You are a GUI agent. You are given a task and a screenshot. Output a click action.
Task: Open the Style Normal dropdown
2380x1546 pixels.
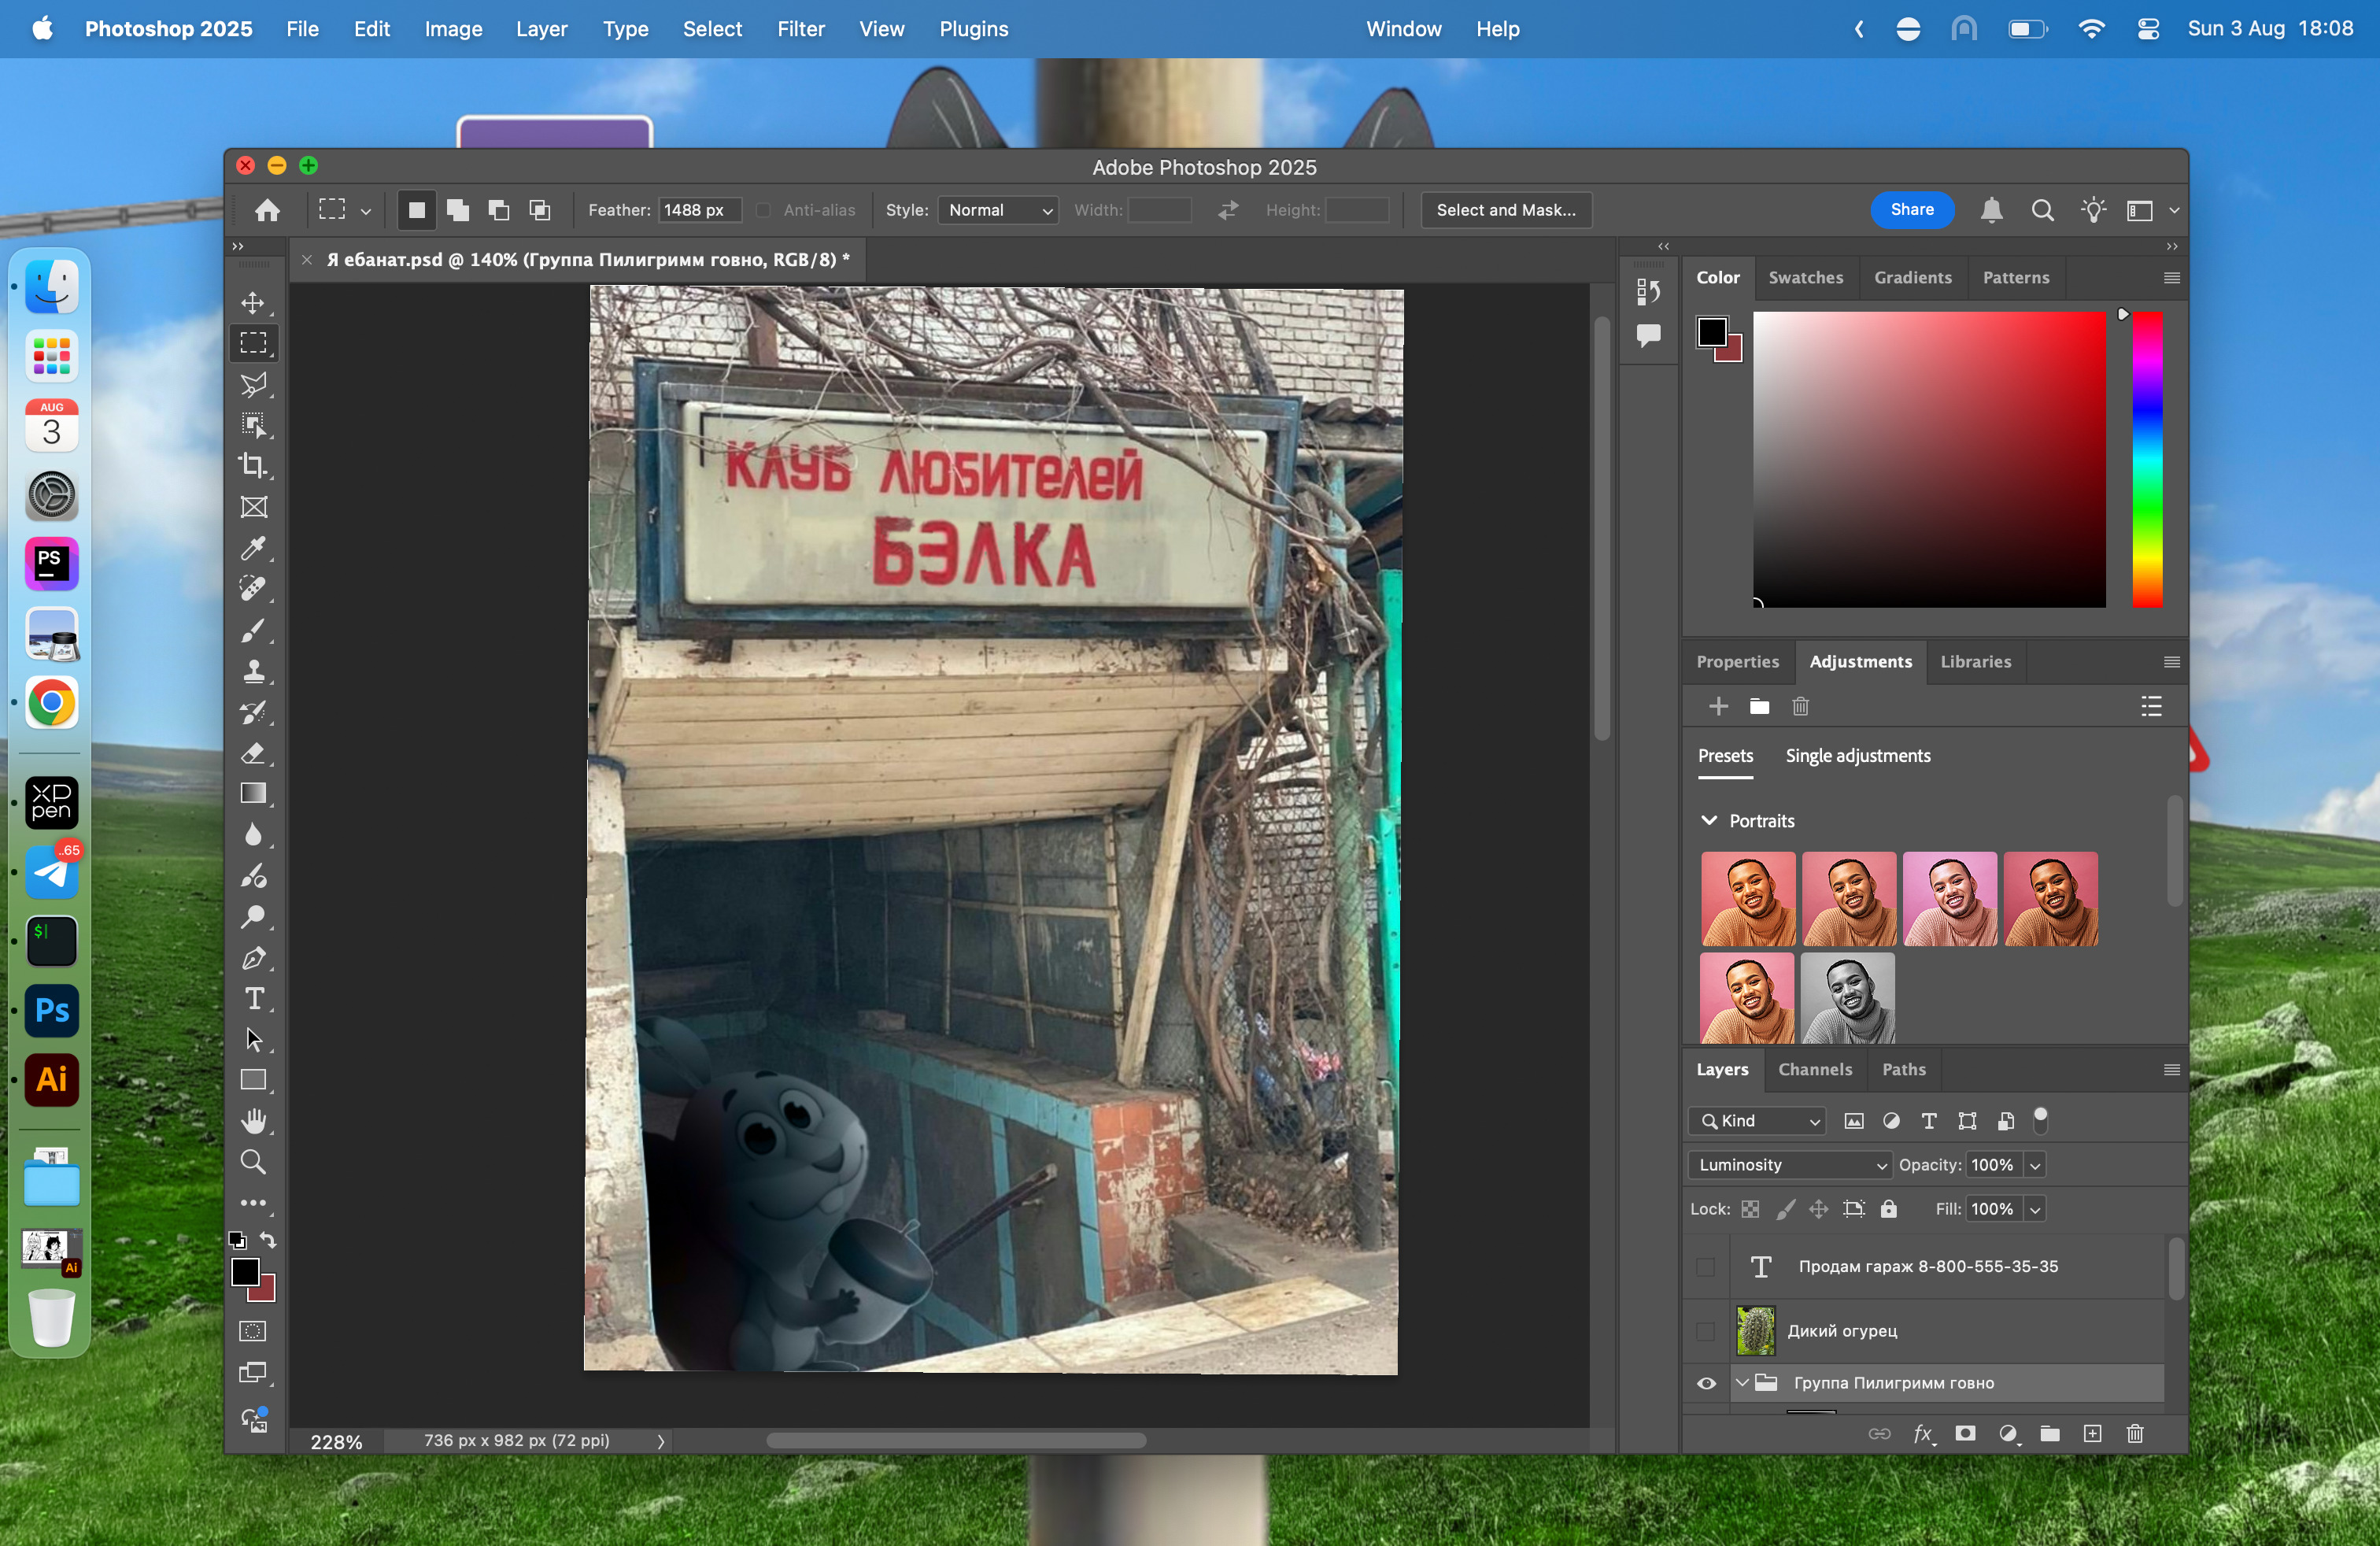pyautogui.click(x=998, y=210)
